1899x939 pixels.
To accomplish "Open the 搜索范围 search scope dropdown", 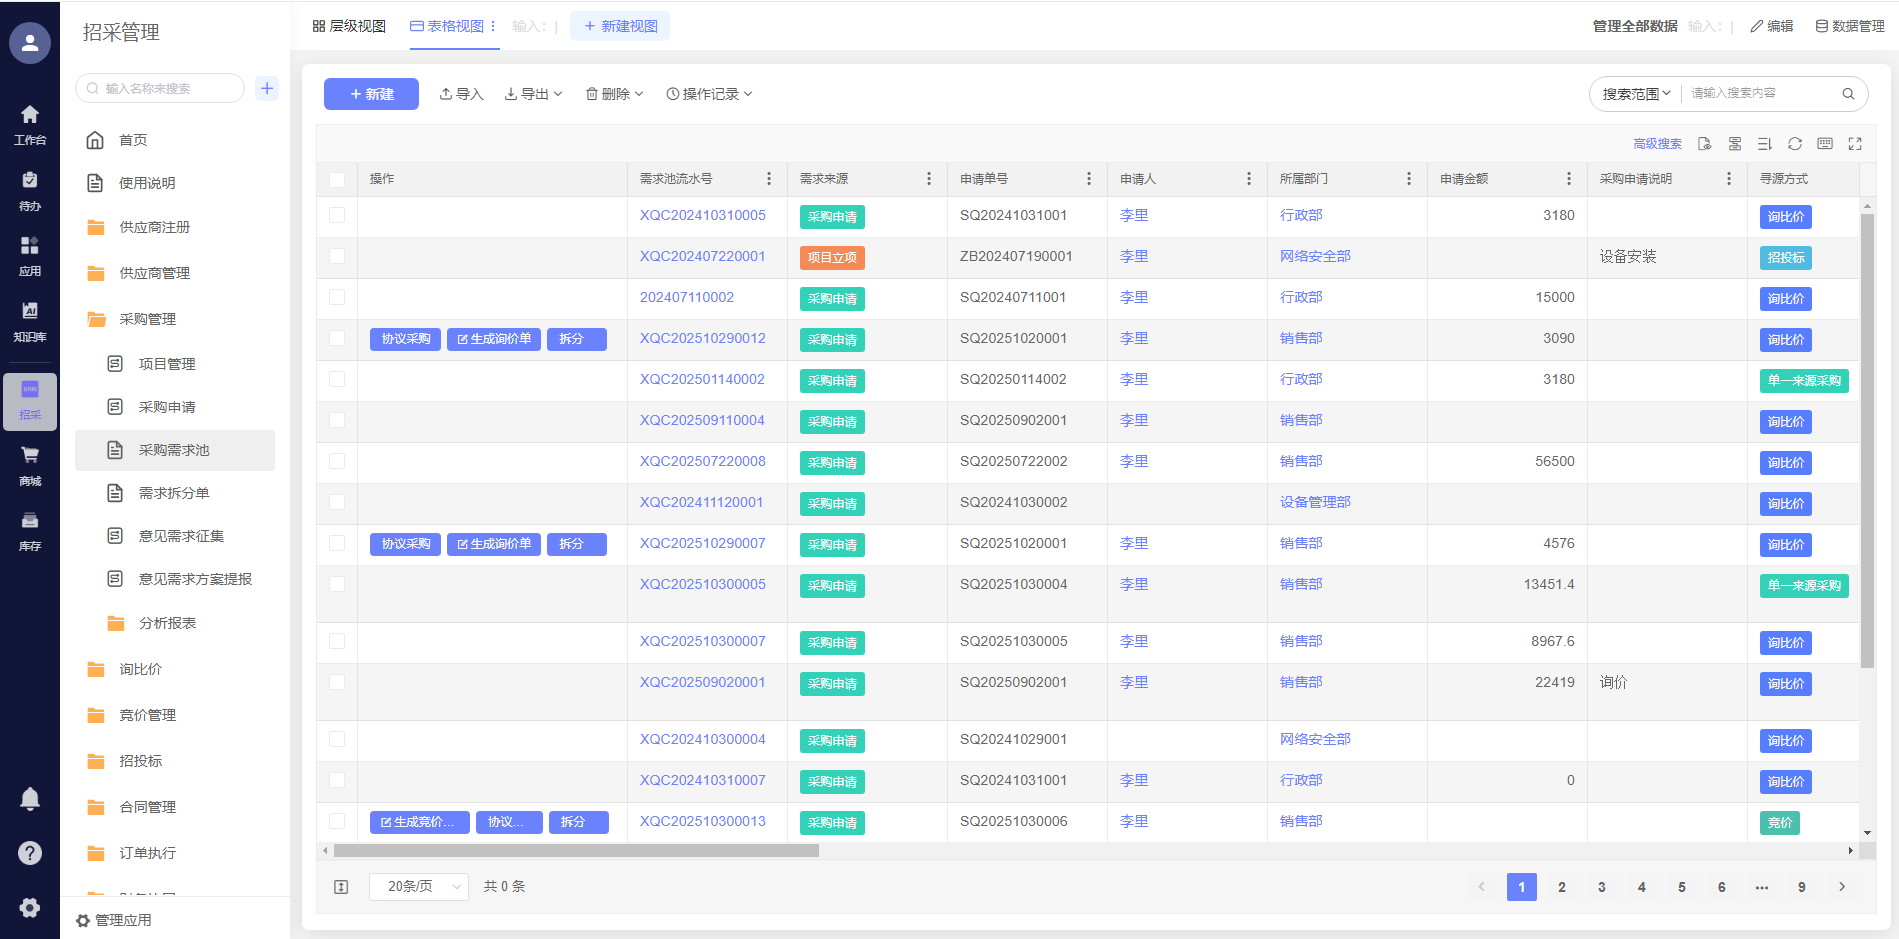I will [1636, 94].
